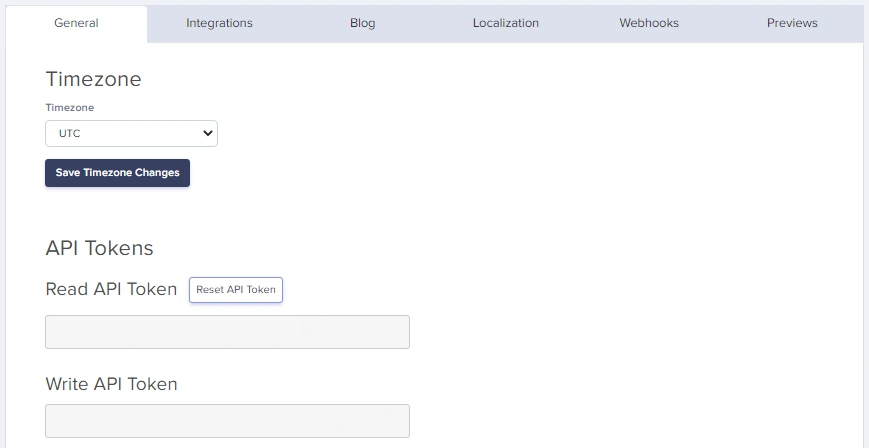Viewport: 869px width, 448px height.
Task: Click the API Tokens section heading
Action: pos(99,248)
